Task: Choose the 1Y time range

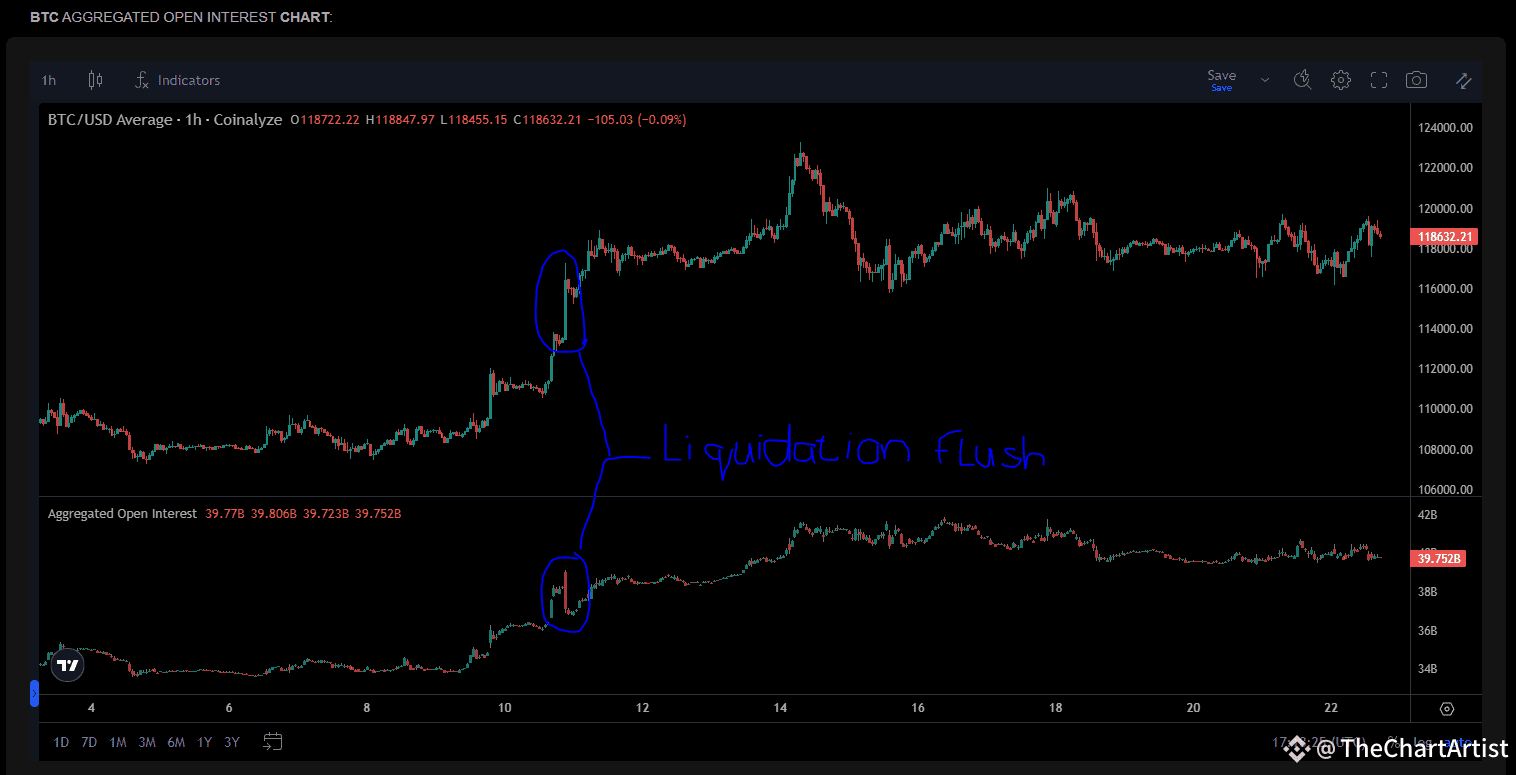Action: (x=204, y=742)
